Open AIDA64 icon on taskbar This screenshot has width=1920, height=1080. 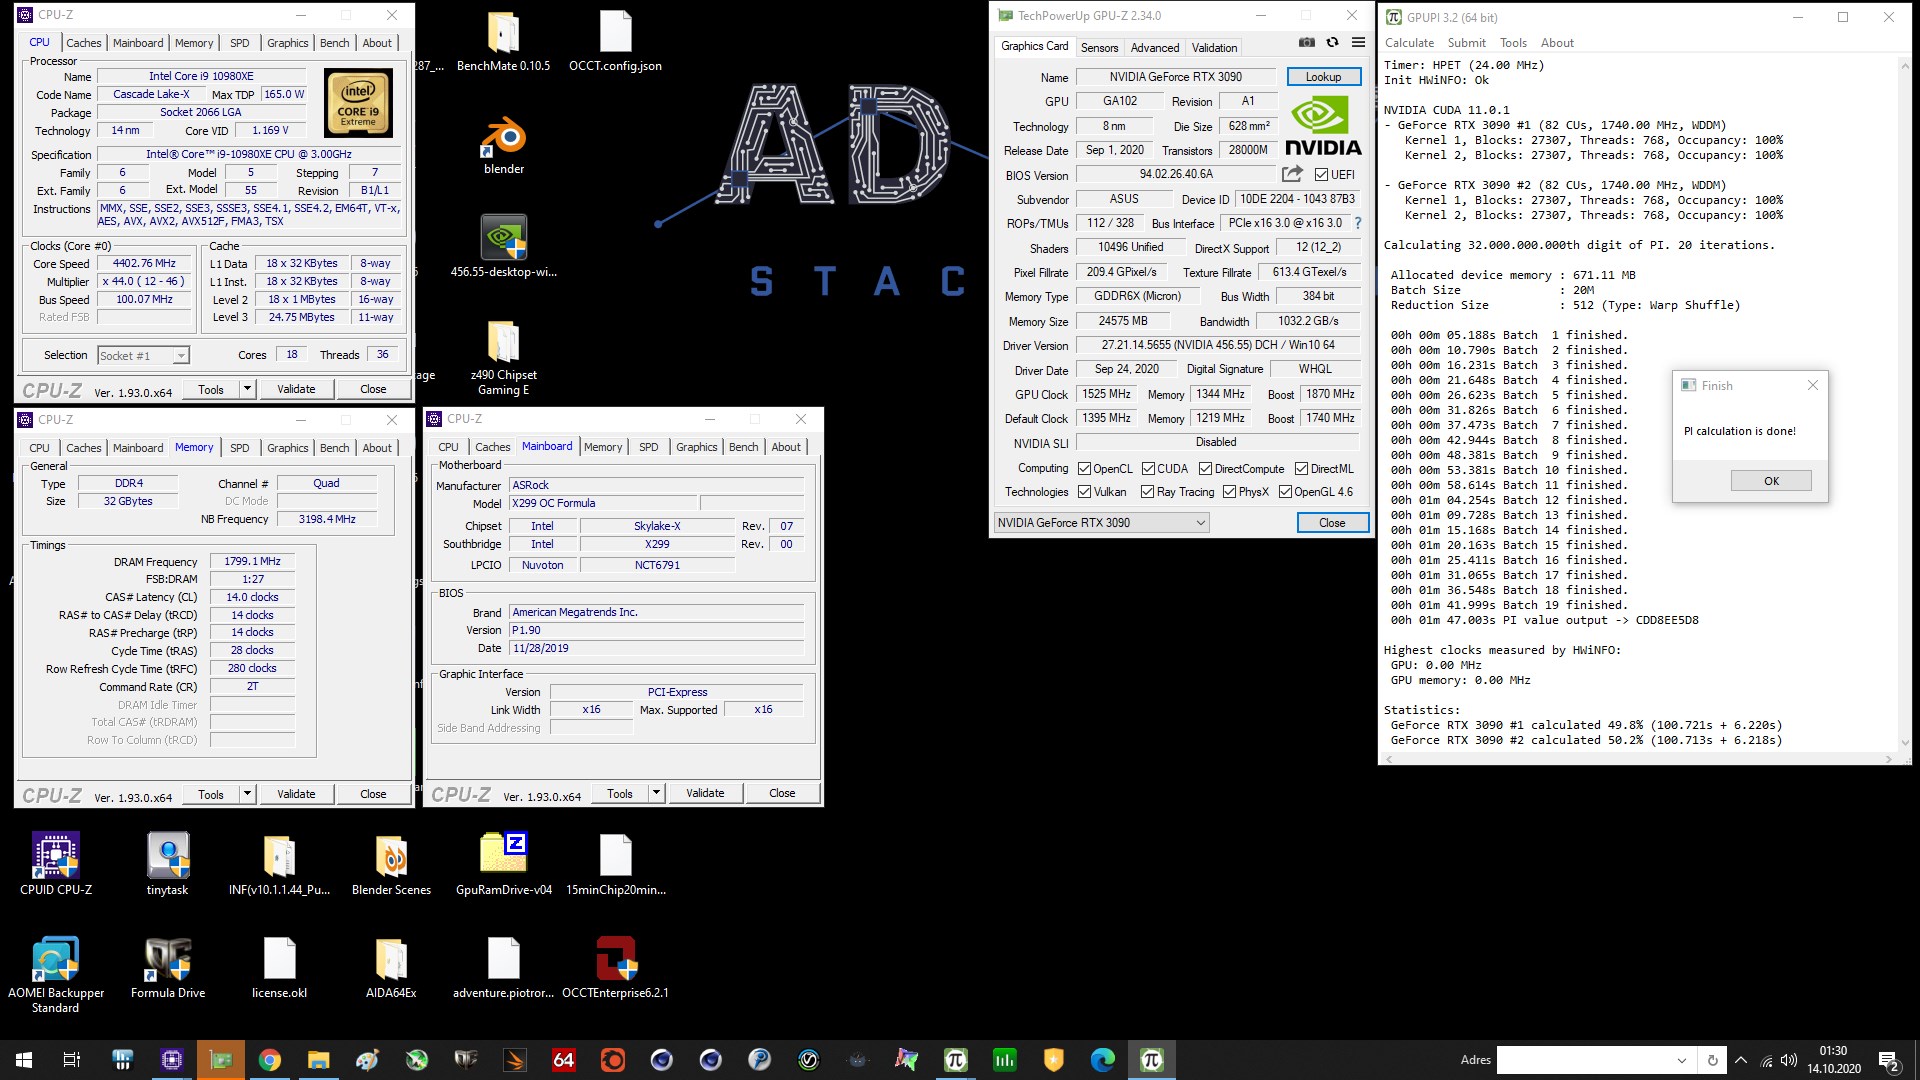click(564, 1060)
